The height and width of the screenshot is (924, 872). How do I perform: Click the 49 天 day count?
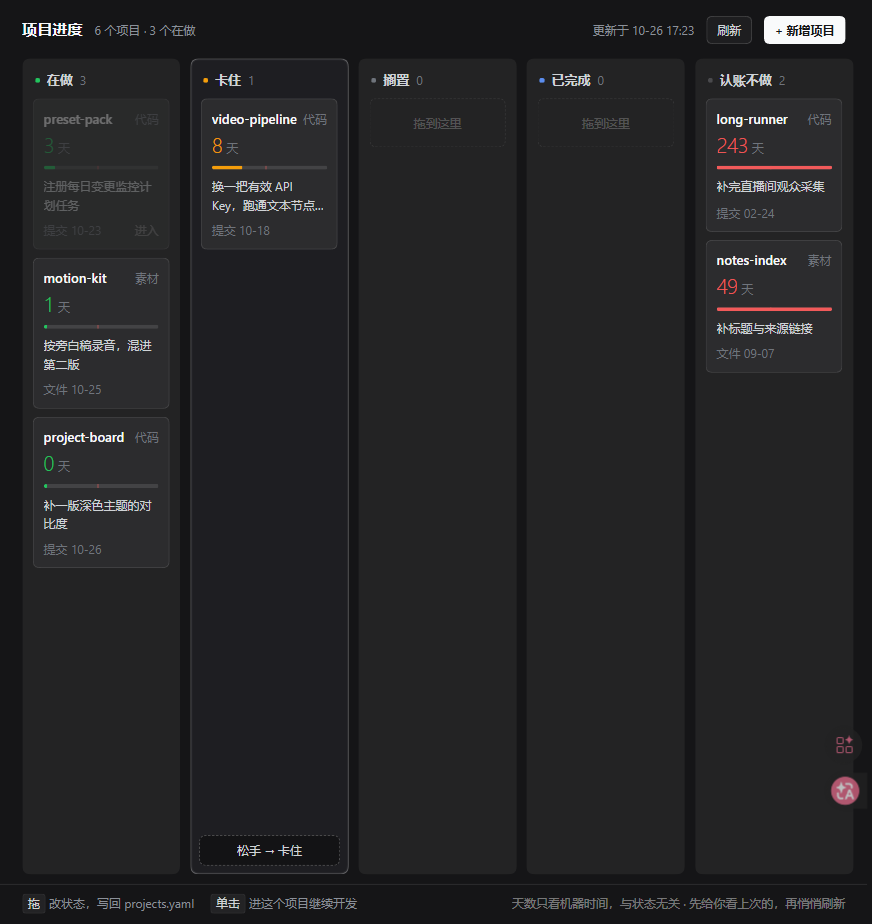[x=735, y=287]
